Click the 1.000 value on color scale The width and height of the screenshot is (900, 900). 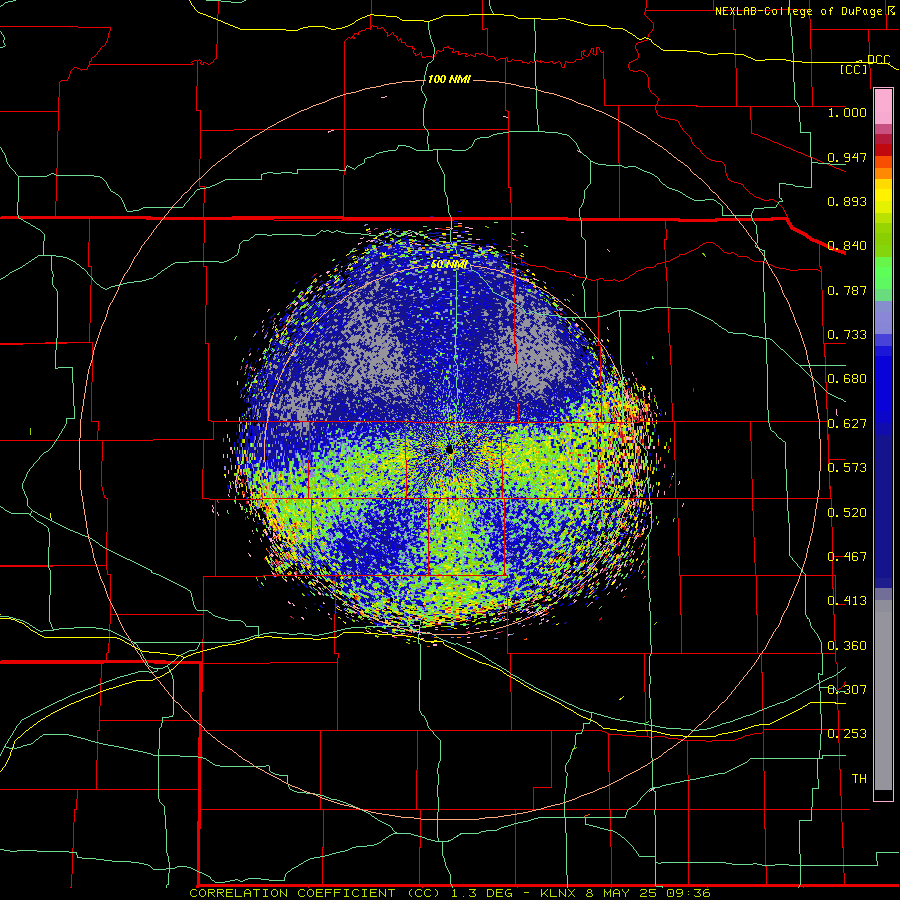pos(847,113)
